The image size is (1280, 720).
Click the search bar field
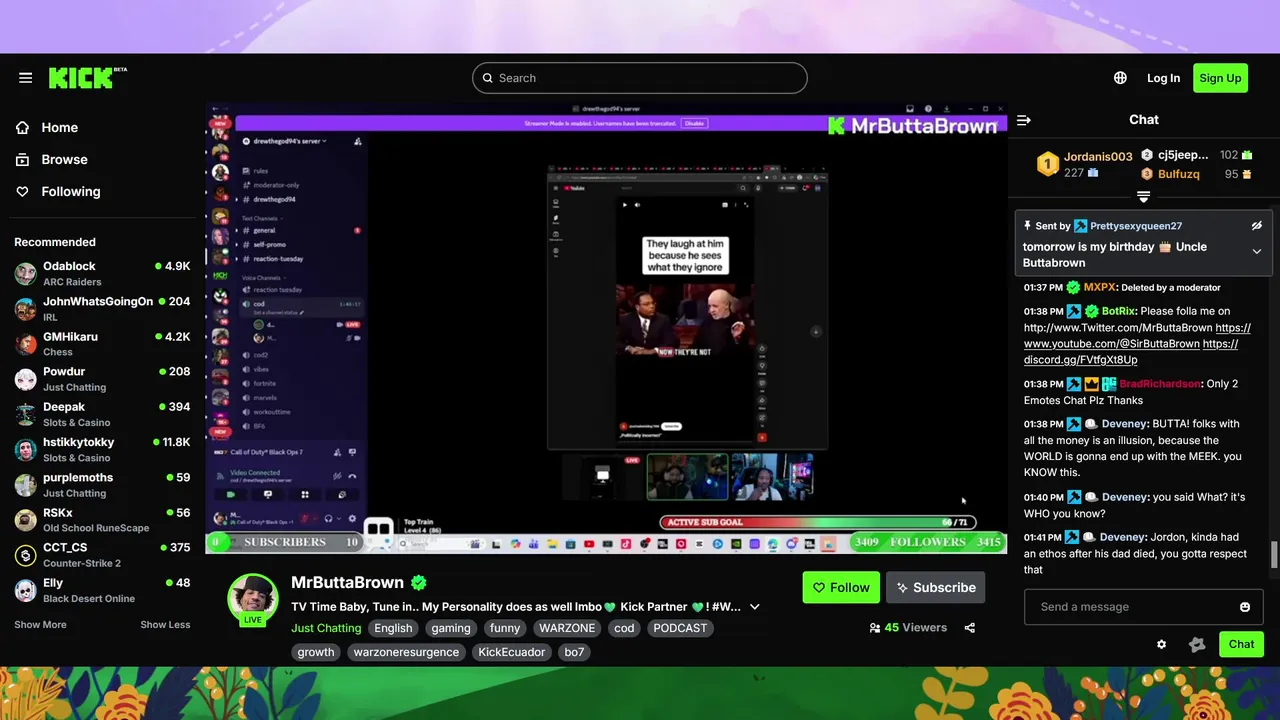640,78
